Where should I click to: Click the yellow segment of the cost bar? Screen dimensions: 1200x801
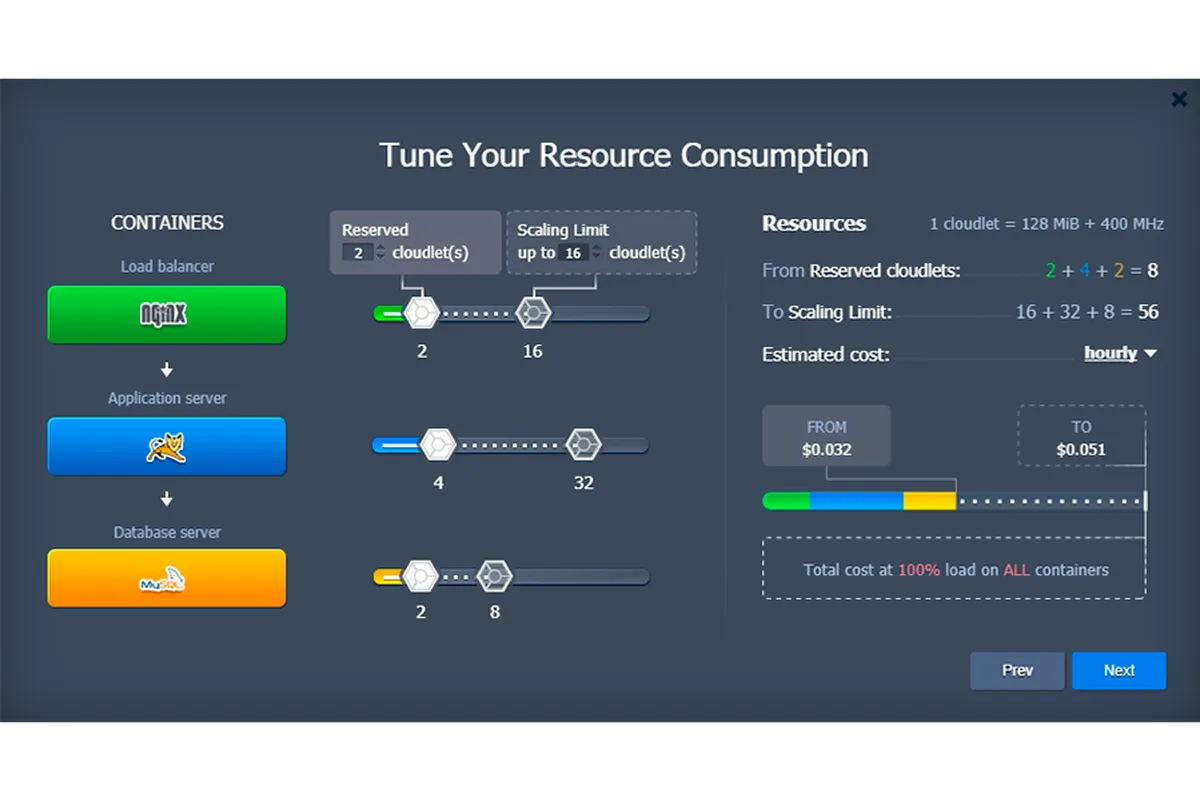point(930,501)
